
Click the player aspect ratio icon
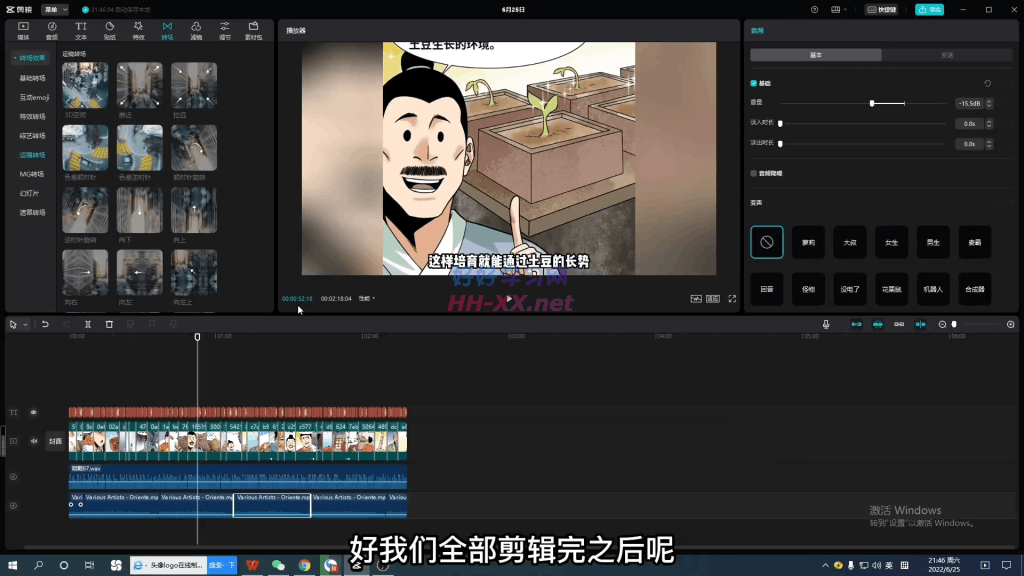[x=713, y=298]
